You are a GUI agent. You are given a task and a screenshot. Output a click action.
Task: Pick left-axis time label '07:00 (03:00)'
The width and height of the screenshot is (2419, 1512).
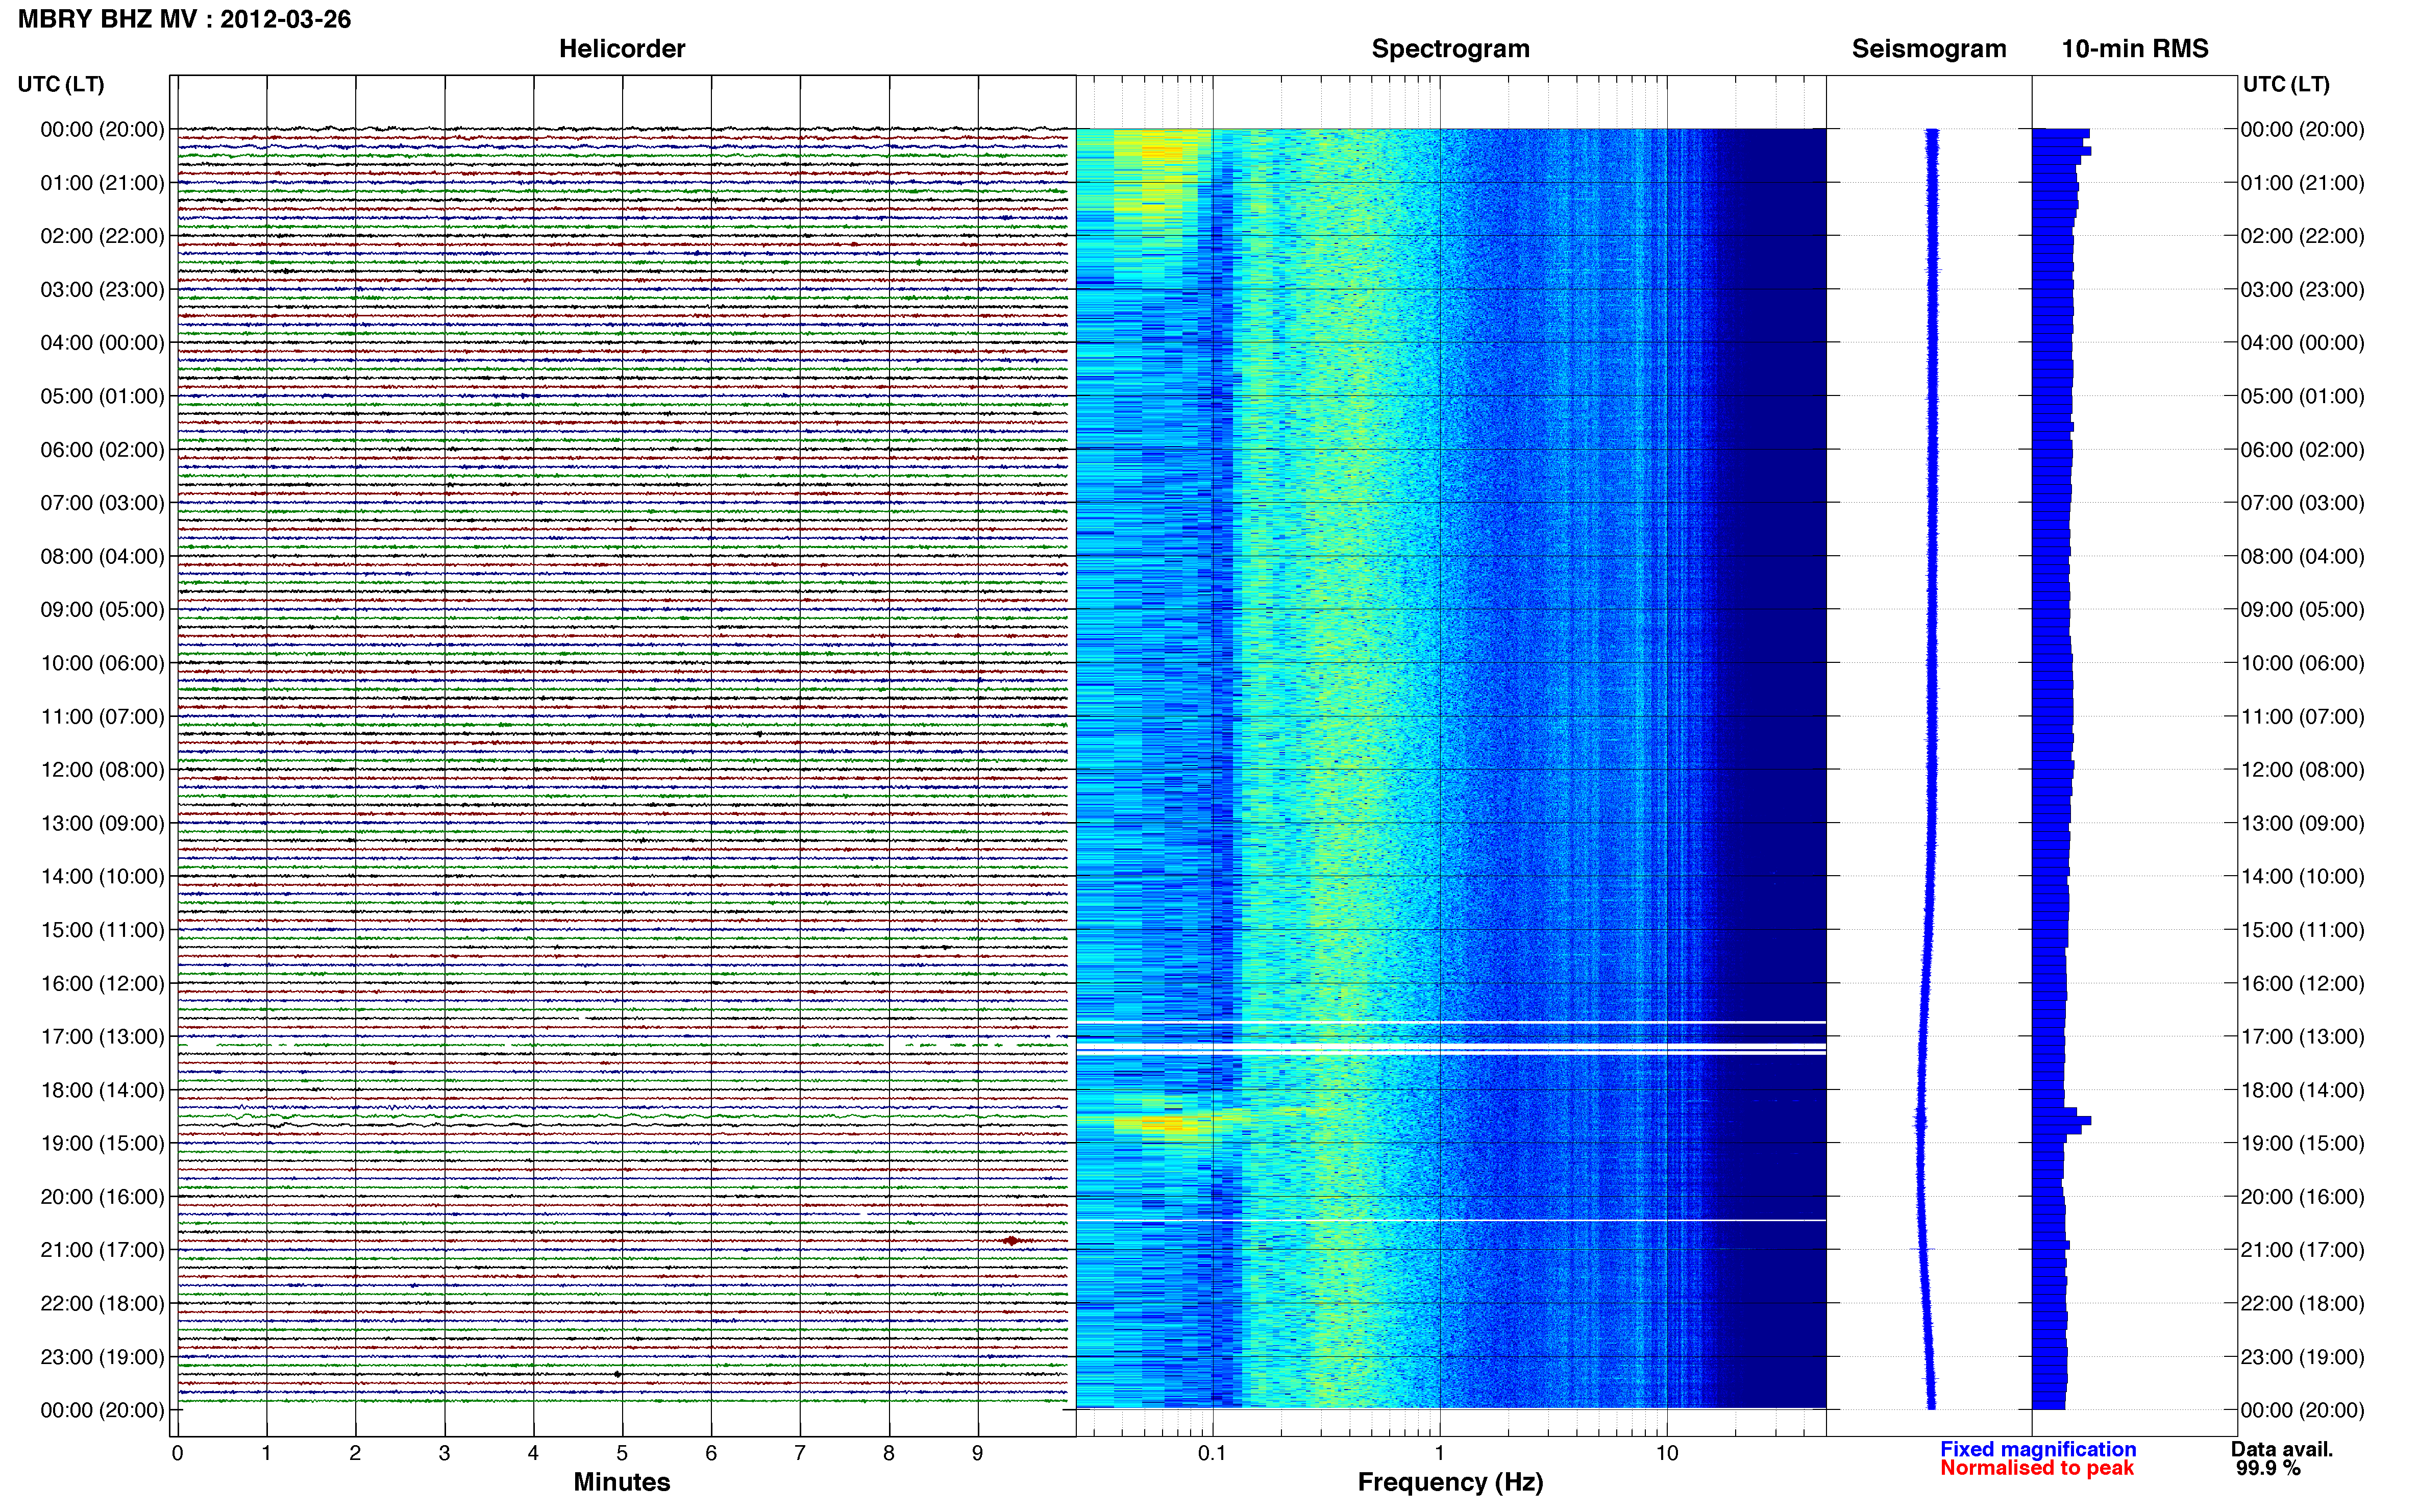(102, 503)
